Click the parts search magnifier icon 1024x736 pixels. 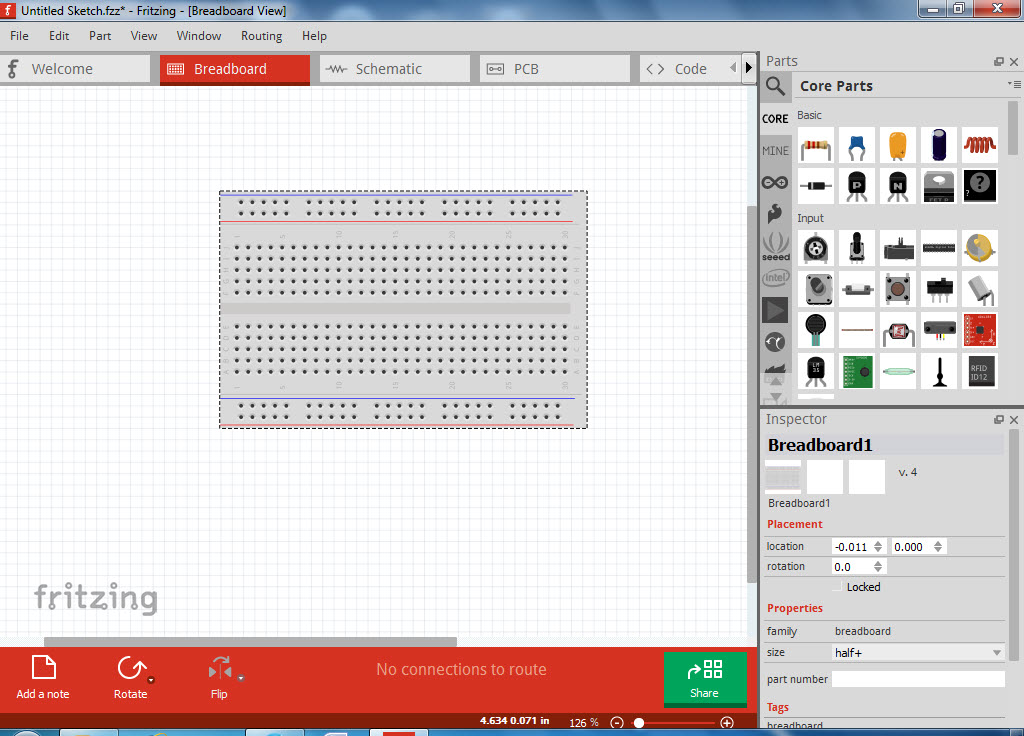pos(775,86)
